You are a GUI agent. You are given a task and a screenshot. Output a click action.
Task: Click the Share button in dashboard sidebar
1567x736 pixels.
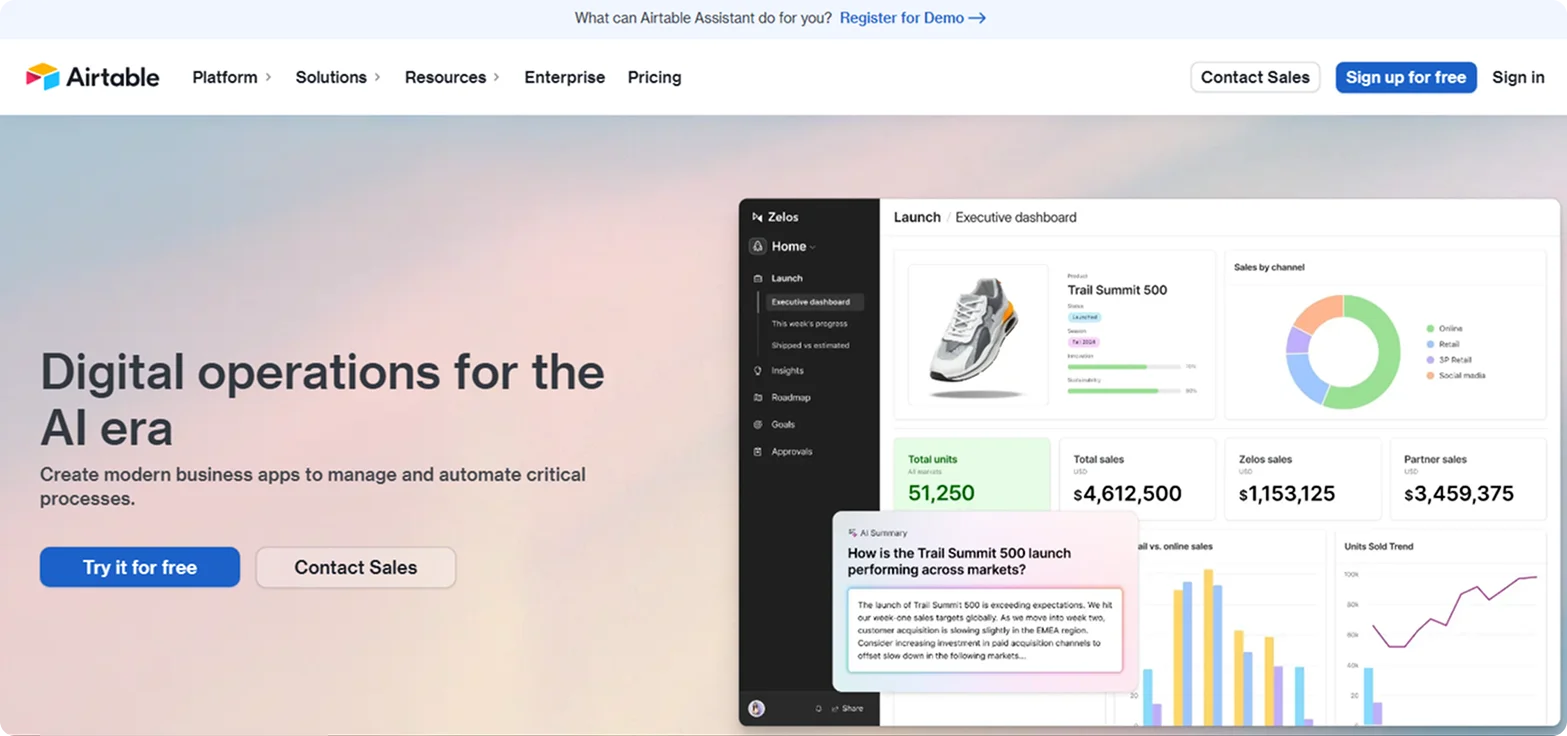pos(846,708)
